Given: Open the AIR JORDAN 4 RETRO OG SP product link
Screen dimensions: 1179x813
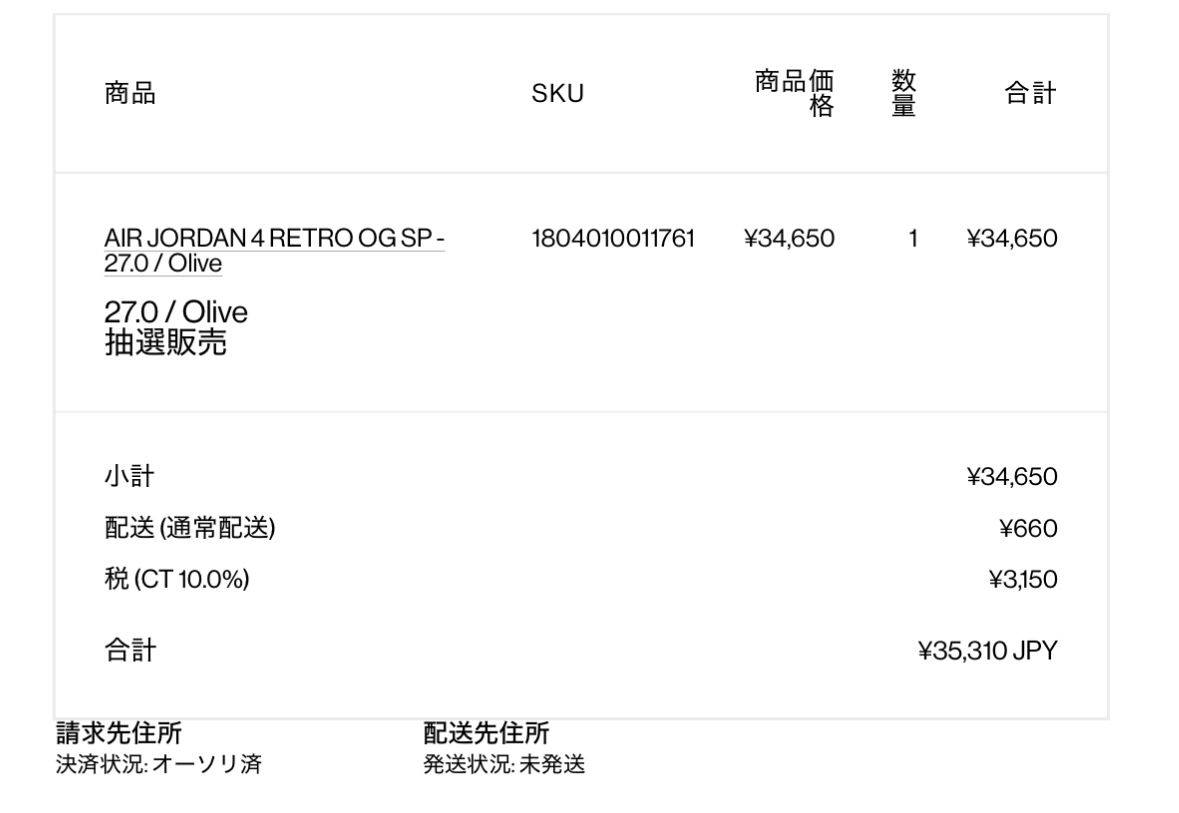Looking at the screenshot, I should (274, 239).
